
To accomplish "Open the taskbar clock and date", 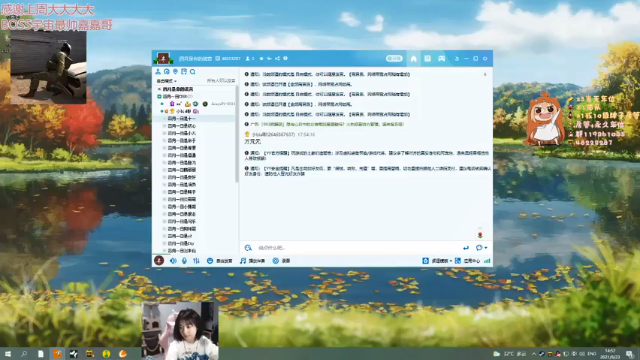I will 611,354.
